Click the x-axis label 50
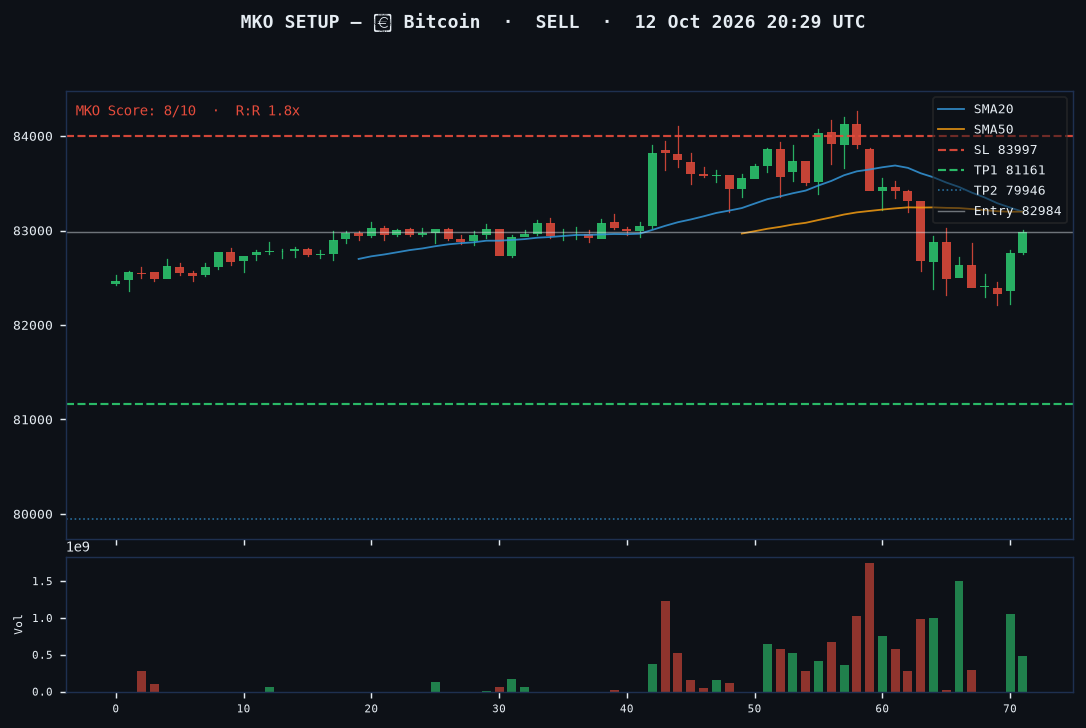This screenshot has width=1086, height=728. pyautogui.click(x=755, y=709)
